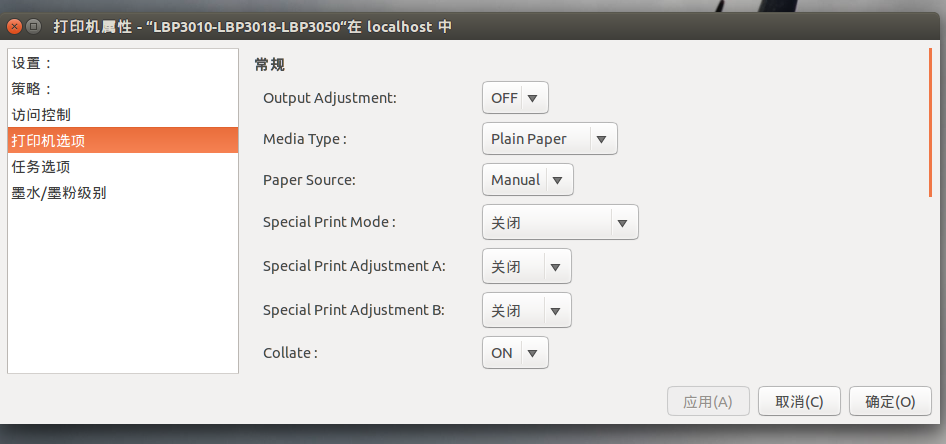Expand the Special Print Mode dropdown

(560, 223)
